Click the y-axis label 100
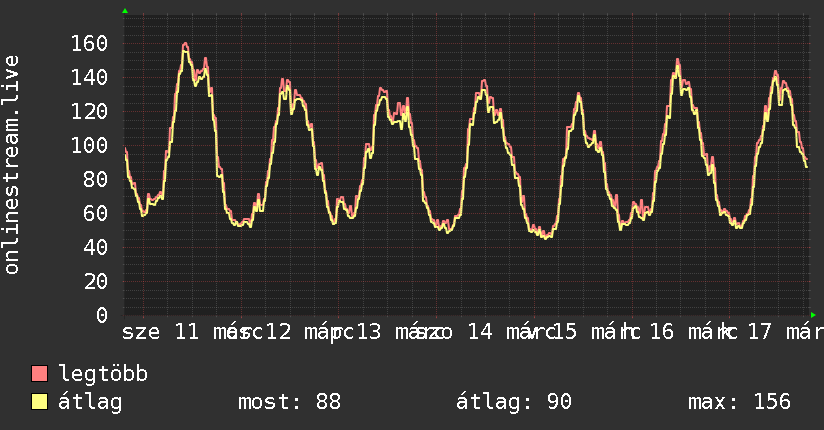This screenshot has height=430, width=824. [x=89, y=146]
